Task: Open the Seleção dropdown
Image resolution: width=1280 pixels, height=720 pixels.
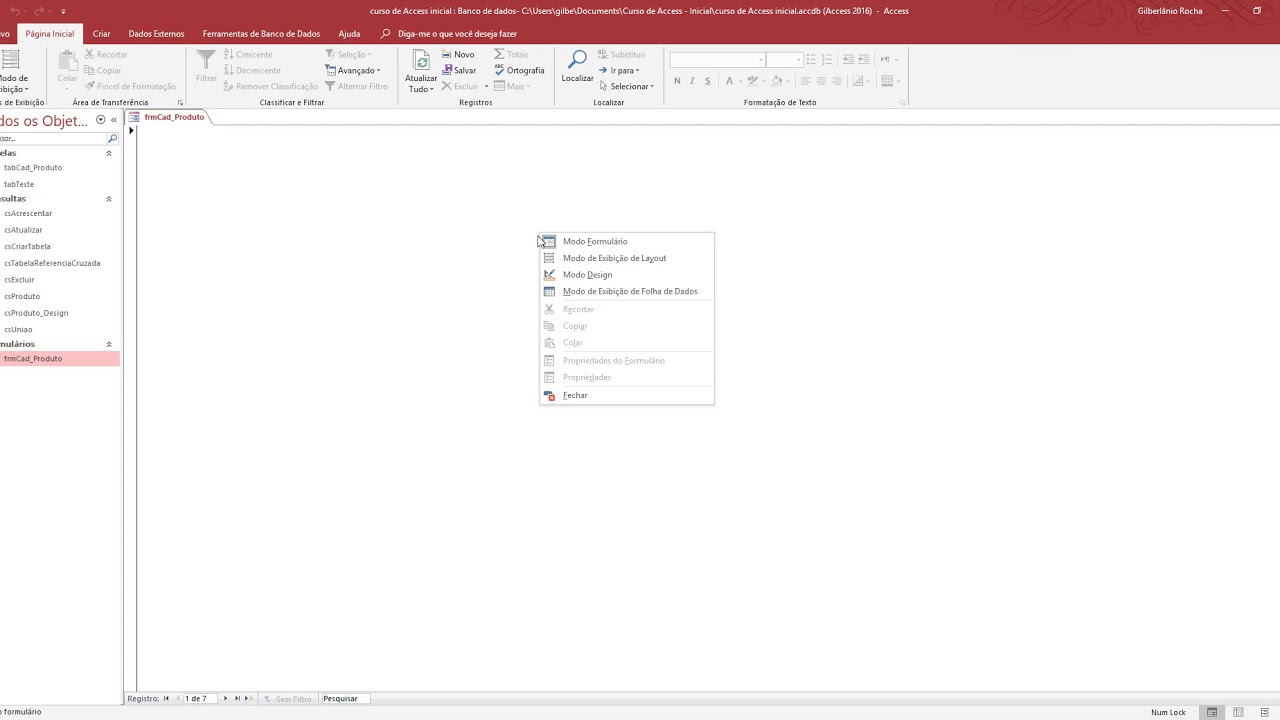Action: (x=348, y=55)
